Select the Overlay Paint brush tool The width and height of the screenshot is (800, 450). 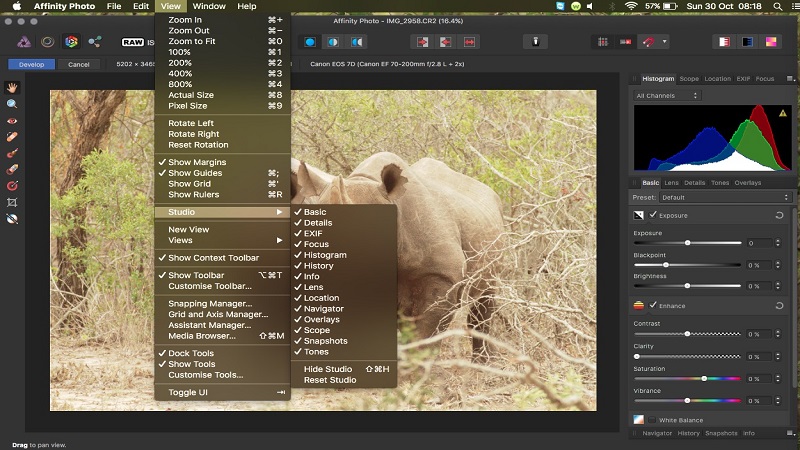click(x=12, y=153)
